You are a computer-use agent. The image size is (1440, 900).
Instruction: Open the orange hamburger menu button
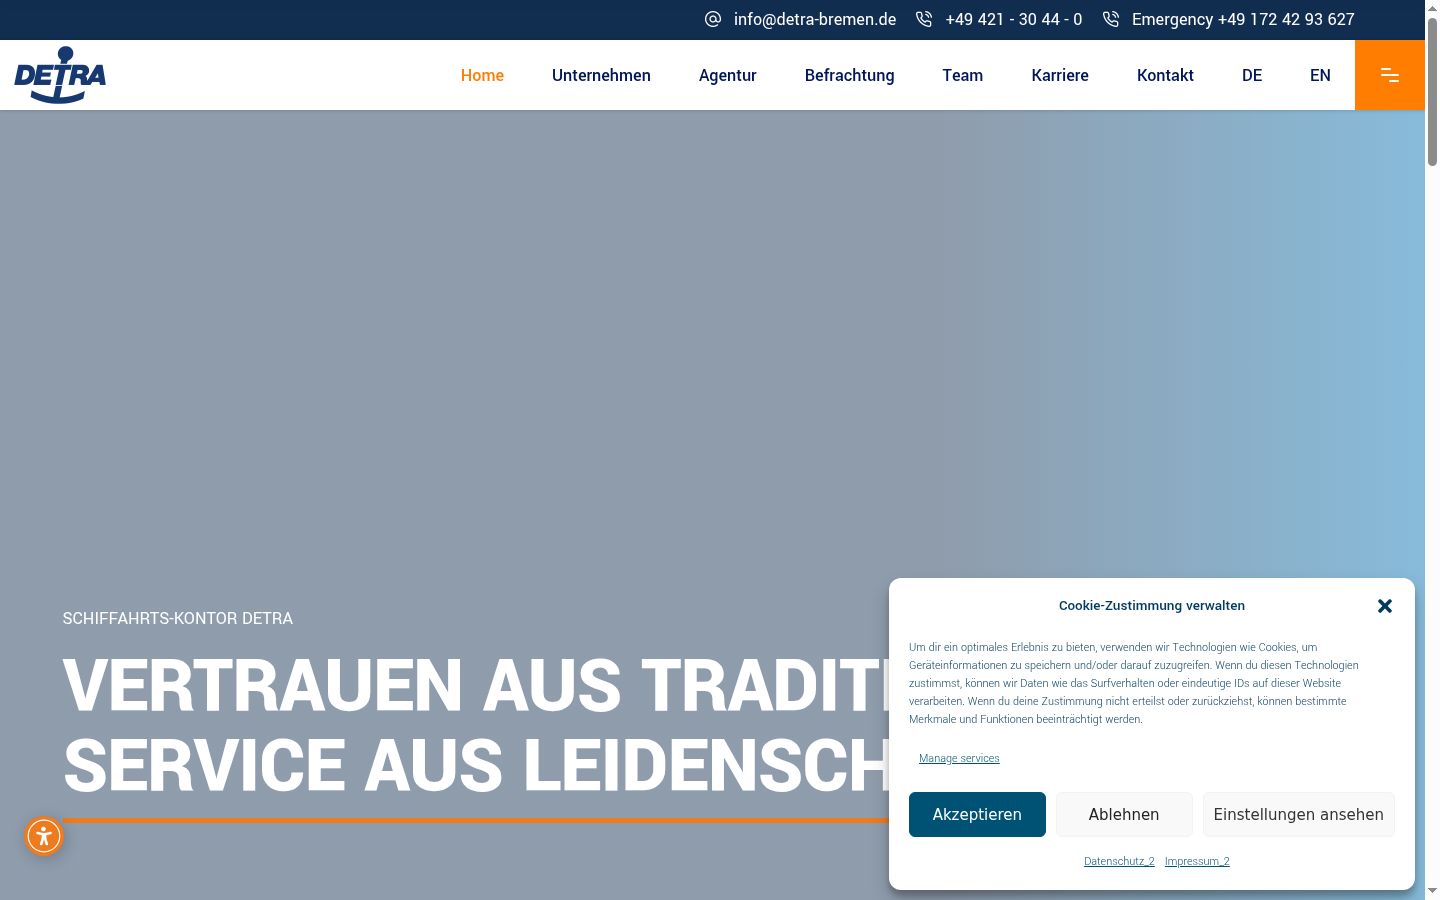click(1390, 75)
